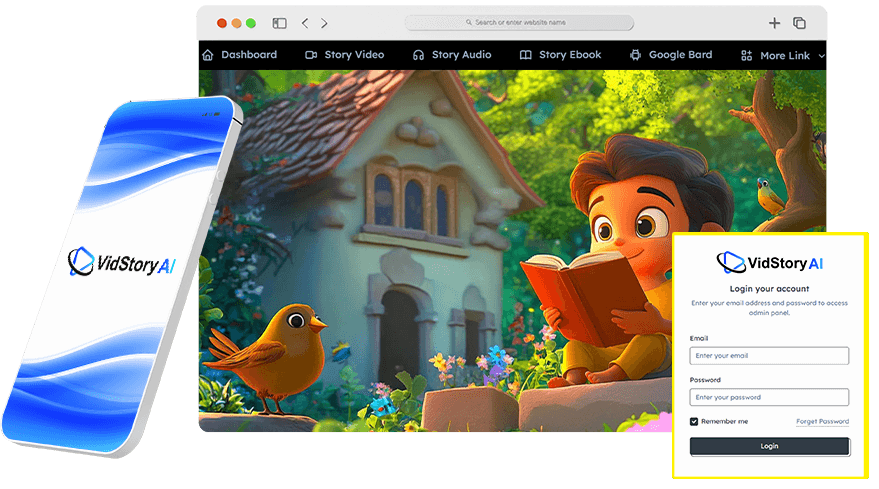This screenshot has width=879, height=489.
Task: Follow the Forget Password link
Action: coord(822,421)
